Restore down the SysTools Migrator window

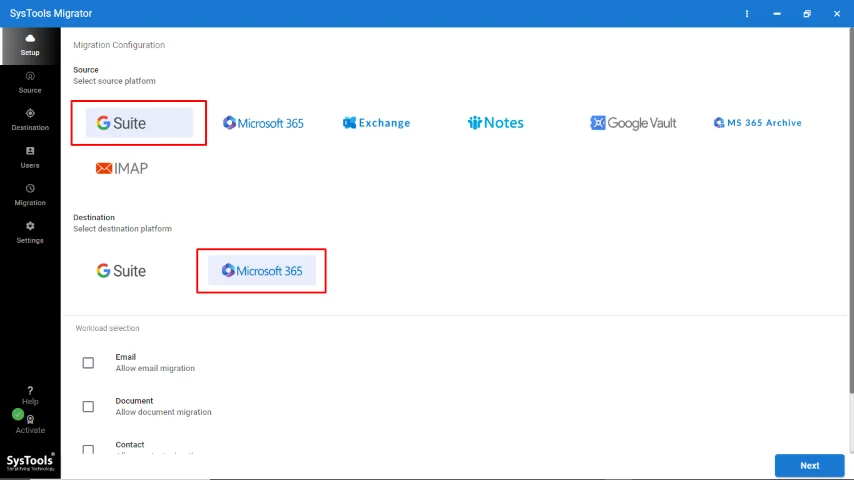pyautogui.click(x=807, y=14)
